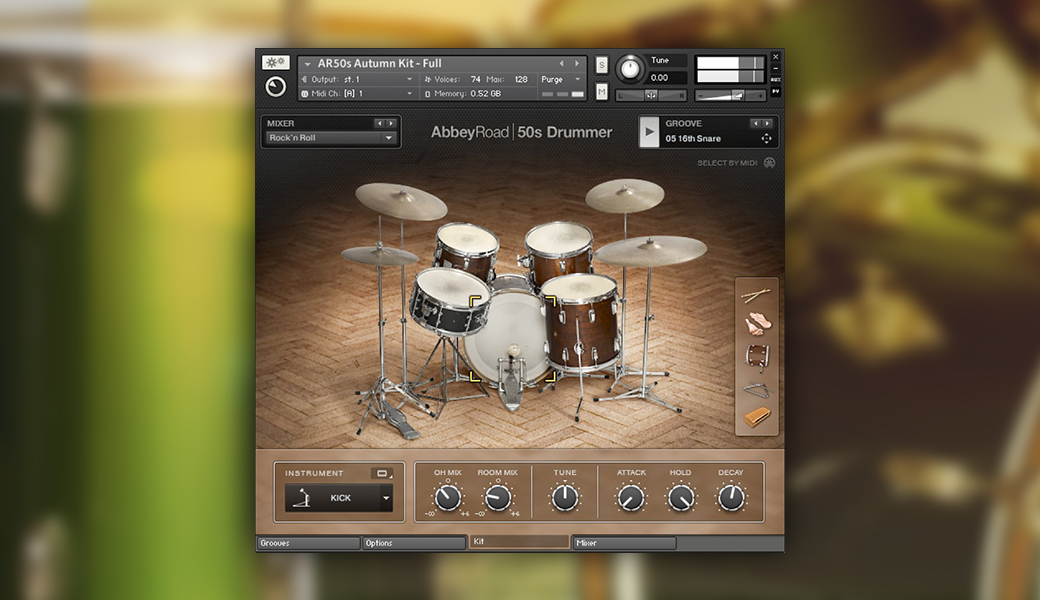Toggle the PV button in the header
The height and width of the screenshot is (600, 1040).
click(775, 91)
